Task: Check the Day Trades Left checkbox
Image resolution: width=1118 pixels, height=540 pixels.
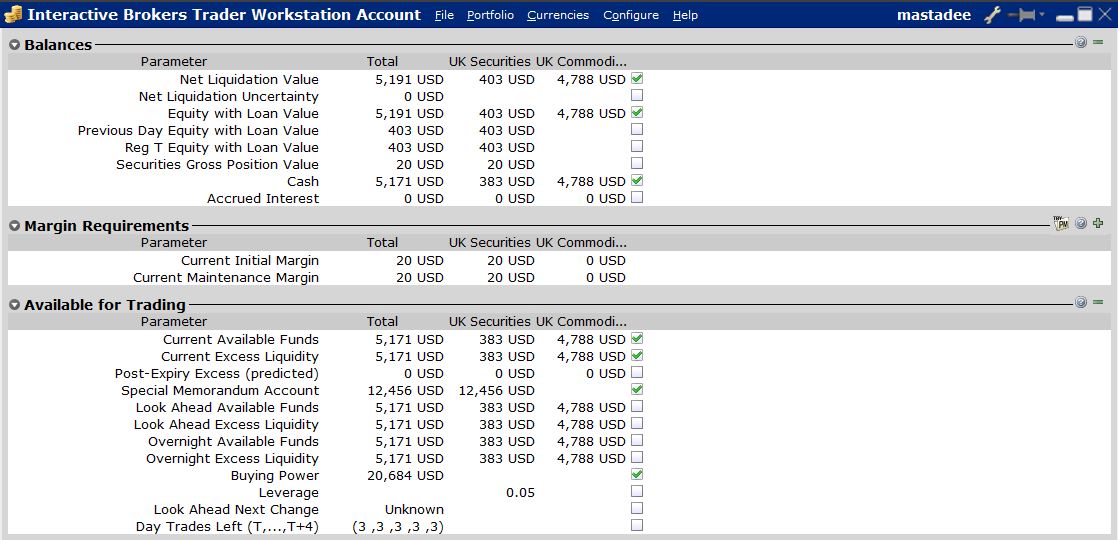Action: (x=637, y=525)
